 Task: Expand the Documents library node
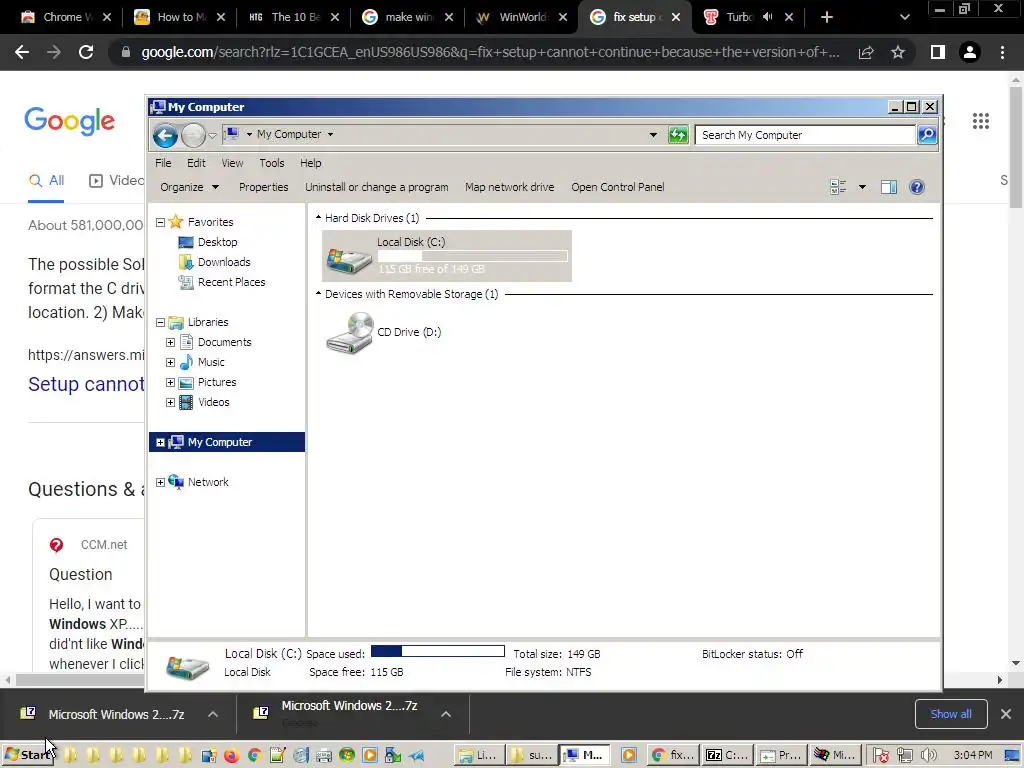[170, 342]
